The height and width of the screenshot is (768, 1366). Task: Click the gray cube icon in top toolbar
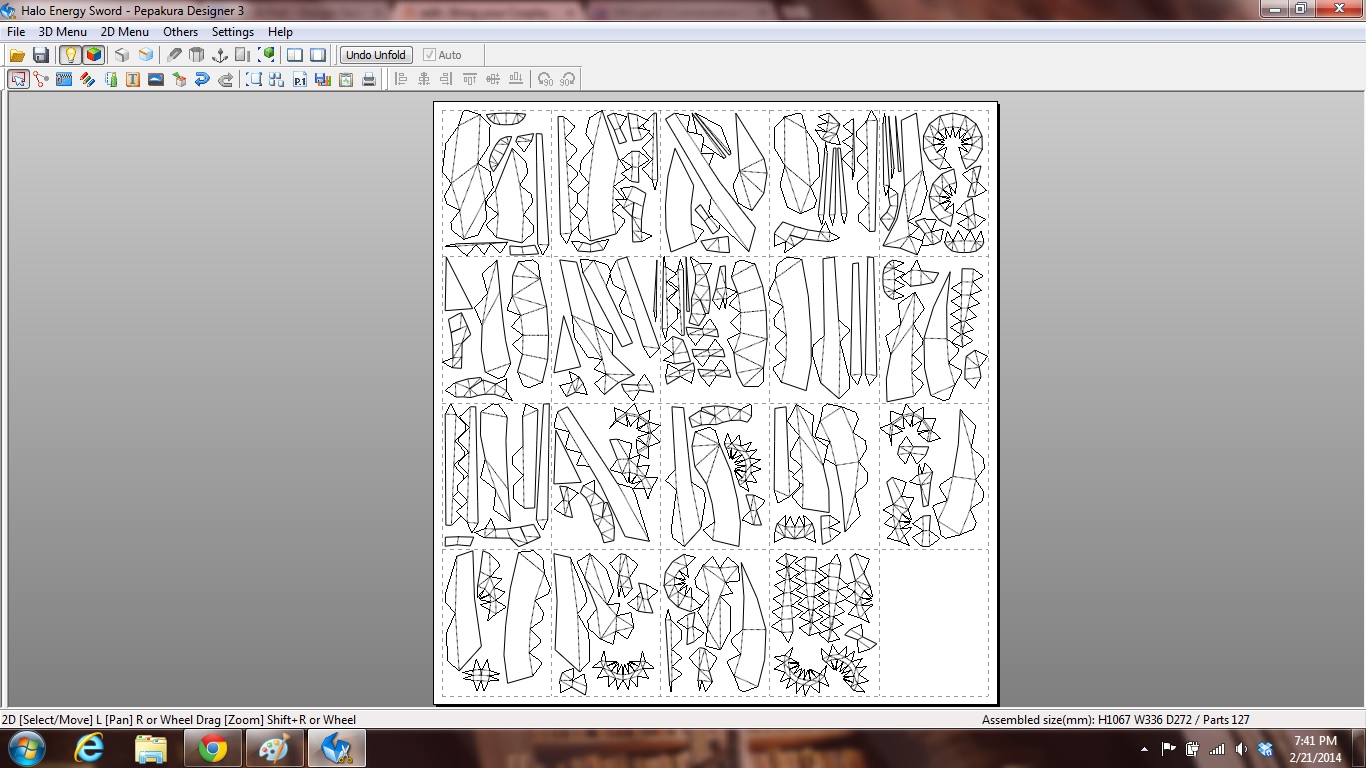(x=122, y=55)
